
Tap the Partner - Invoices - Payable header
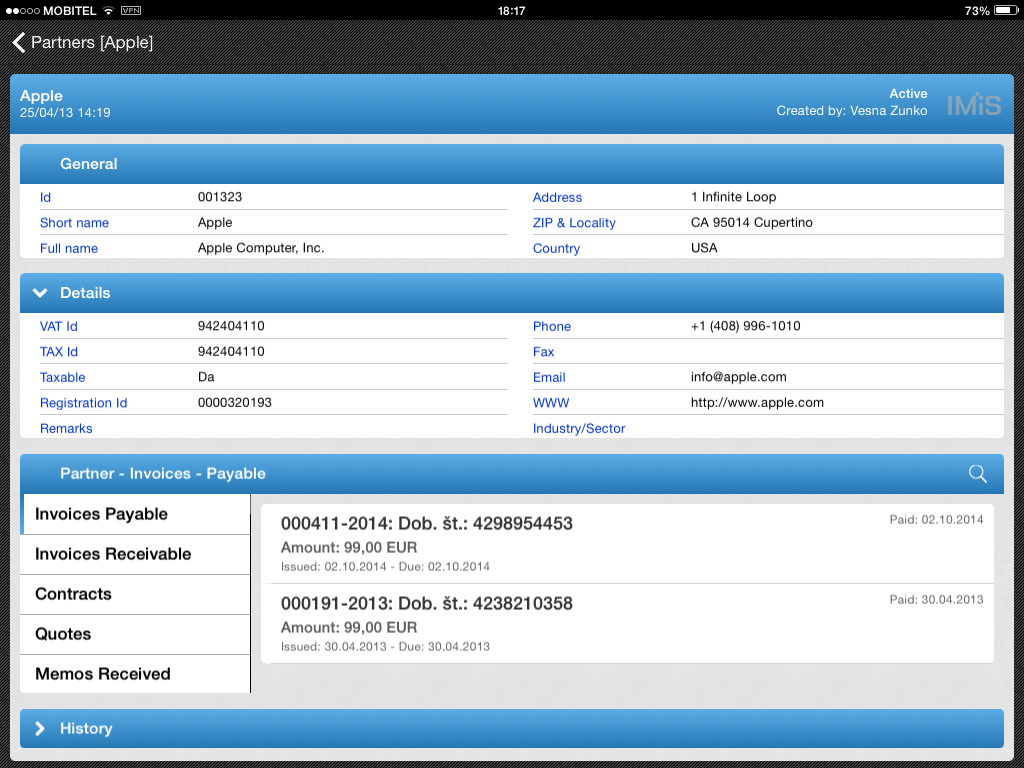tap(512, 473)
